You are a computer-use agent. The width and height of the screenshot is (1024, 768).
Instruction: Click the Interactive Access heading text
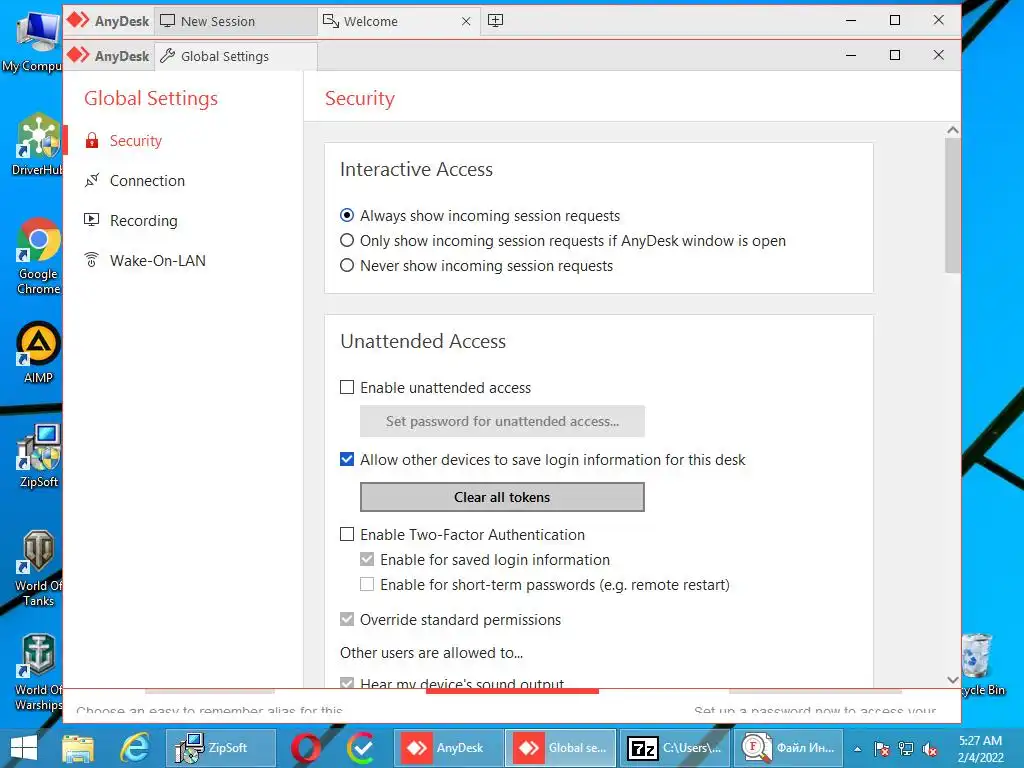point(416,169)
